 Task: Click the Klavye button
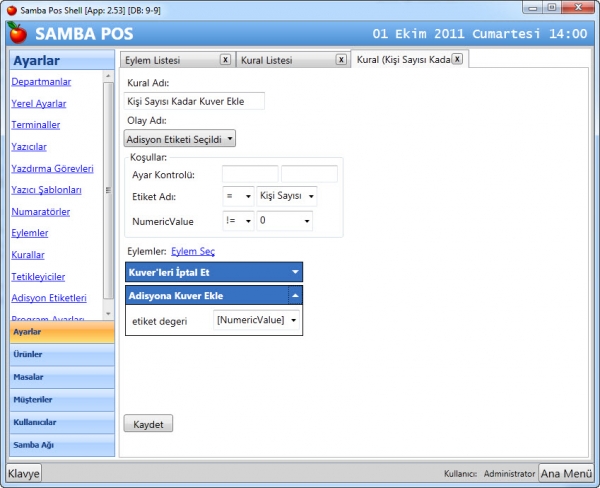[24, 473]
